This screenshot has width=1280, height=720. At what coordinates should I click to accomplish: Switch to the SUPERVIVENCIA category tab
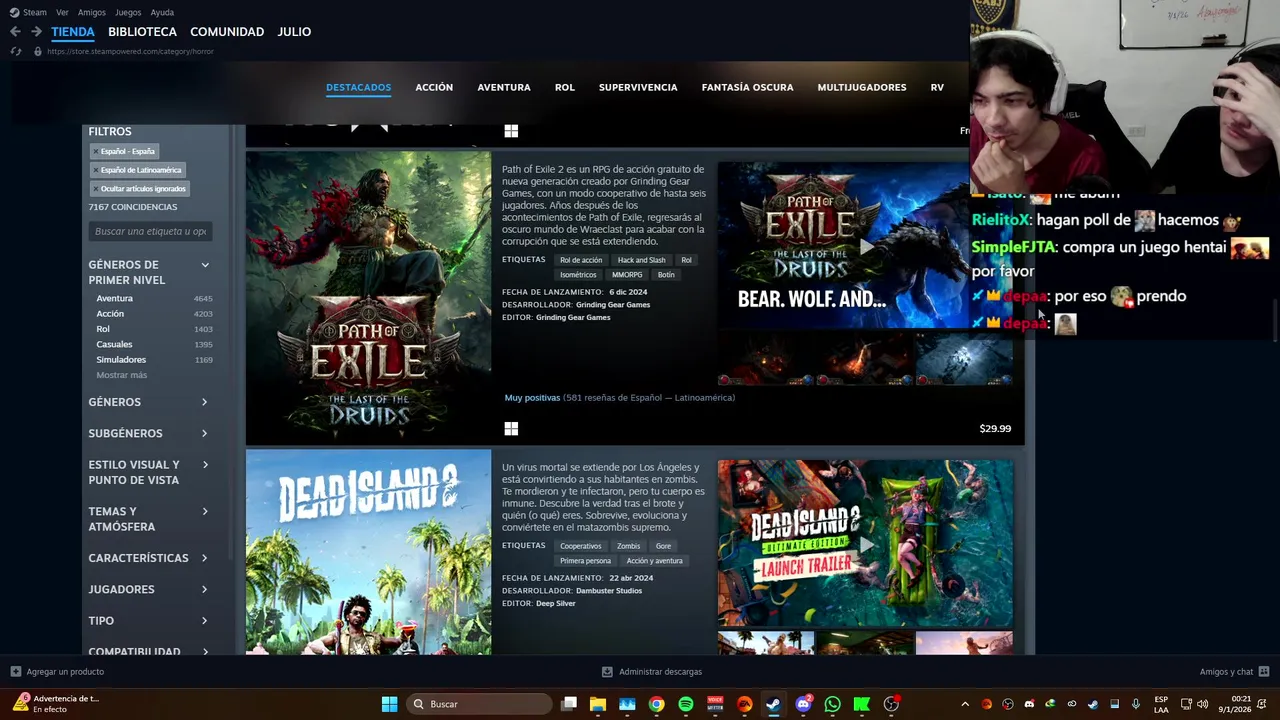point(638,87)
